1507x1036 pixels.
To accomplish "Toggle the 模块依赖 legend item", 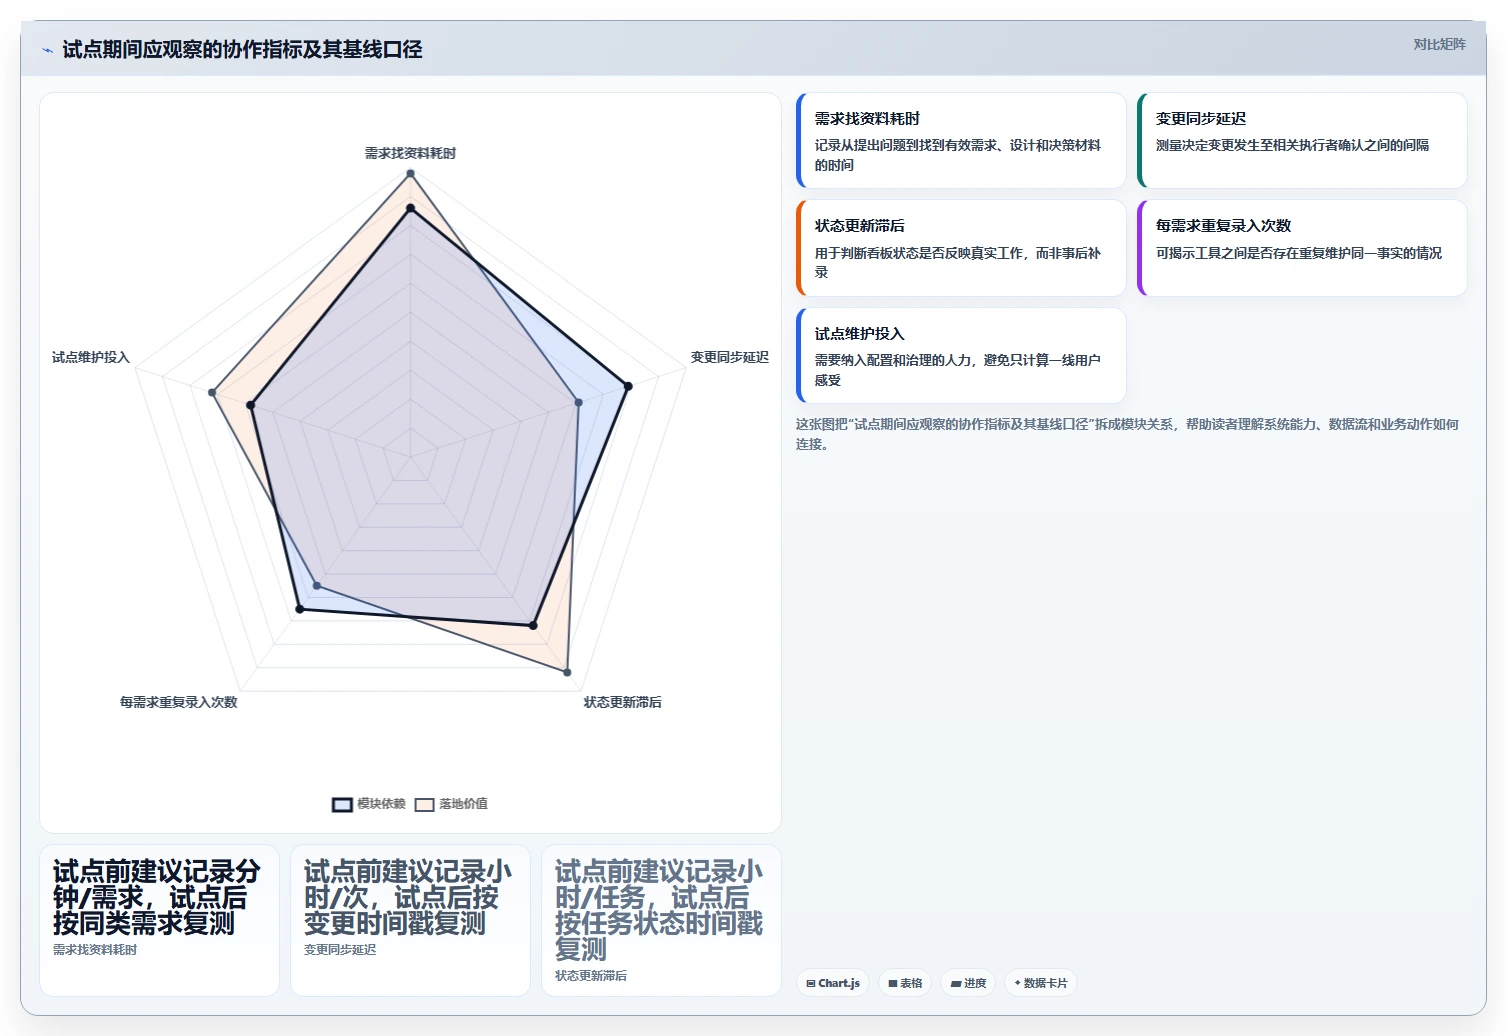I will (x=369, y=804).
